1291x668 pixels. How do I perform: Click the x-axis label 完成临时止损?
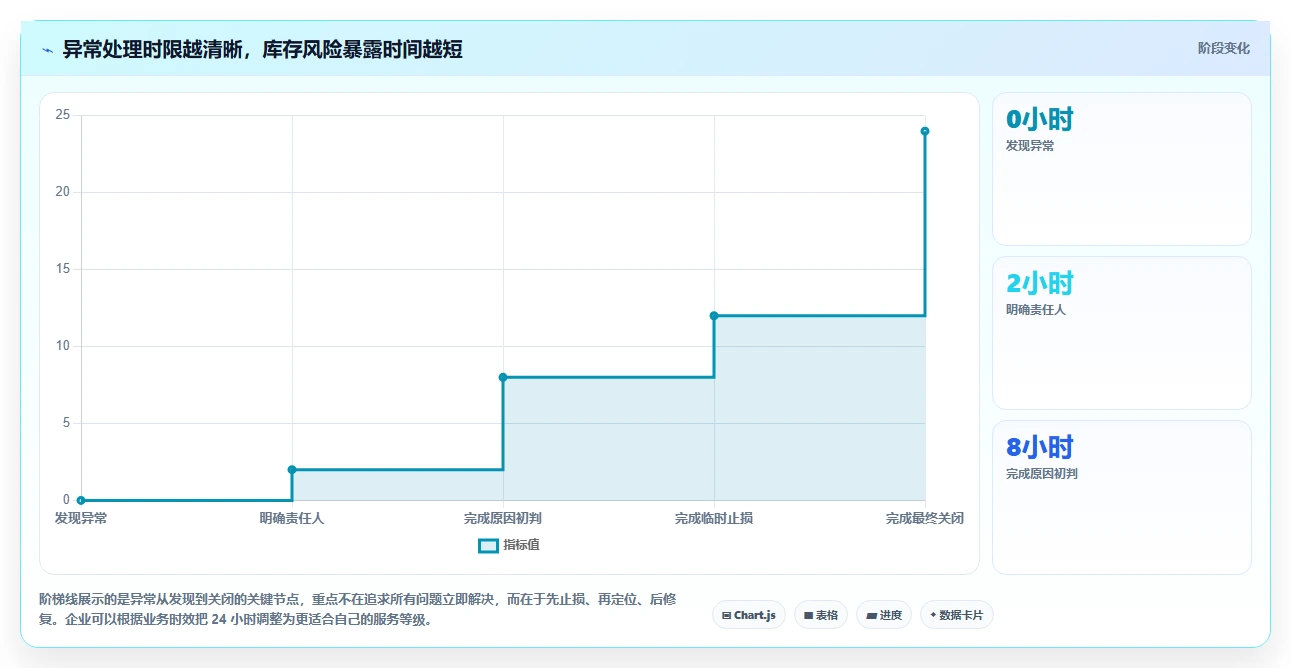pos(714,518)
